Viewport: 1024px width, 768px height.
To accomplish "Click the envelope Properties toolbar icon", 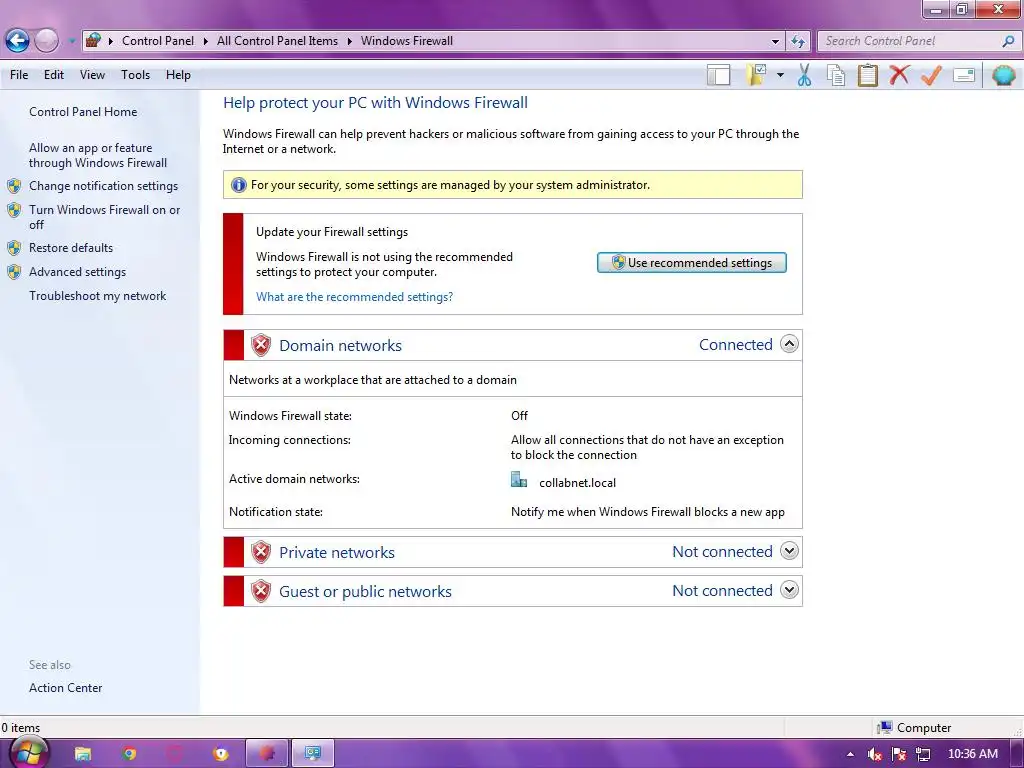I will [964, 75].
